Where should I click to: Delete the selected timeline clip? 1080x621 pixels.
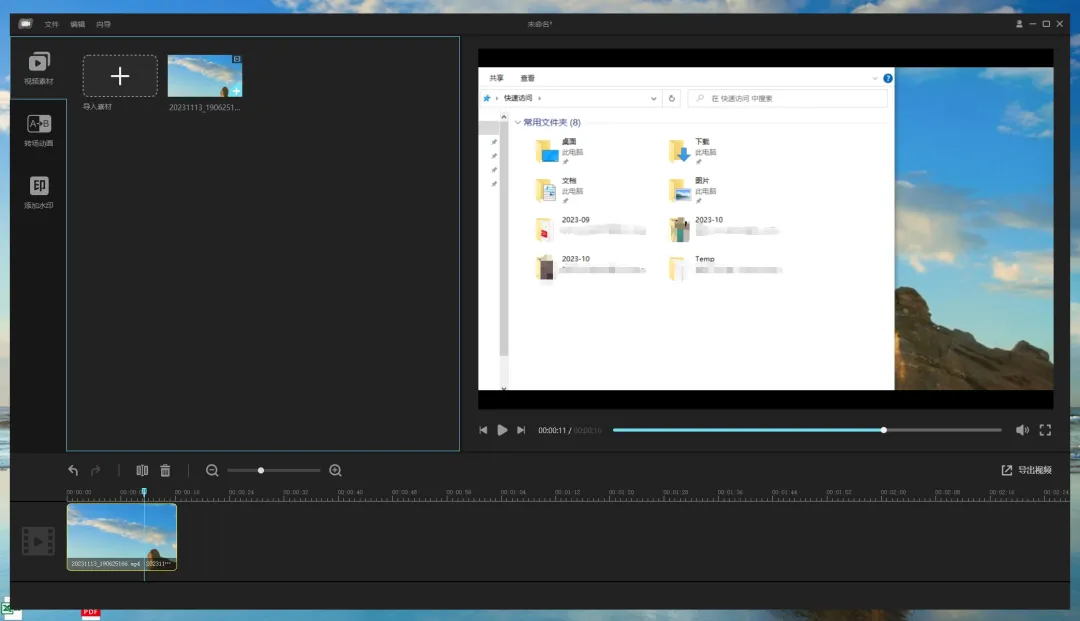[x=165, y=470]
